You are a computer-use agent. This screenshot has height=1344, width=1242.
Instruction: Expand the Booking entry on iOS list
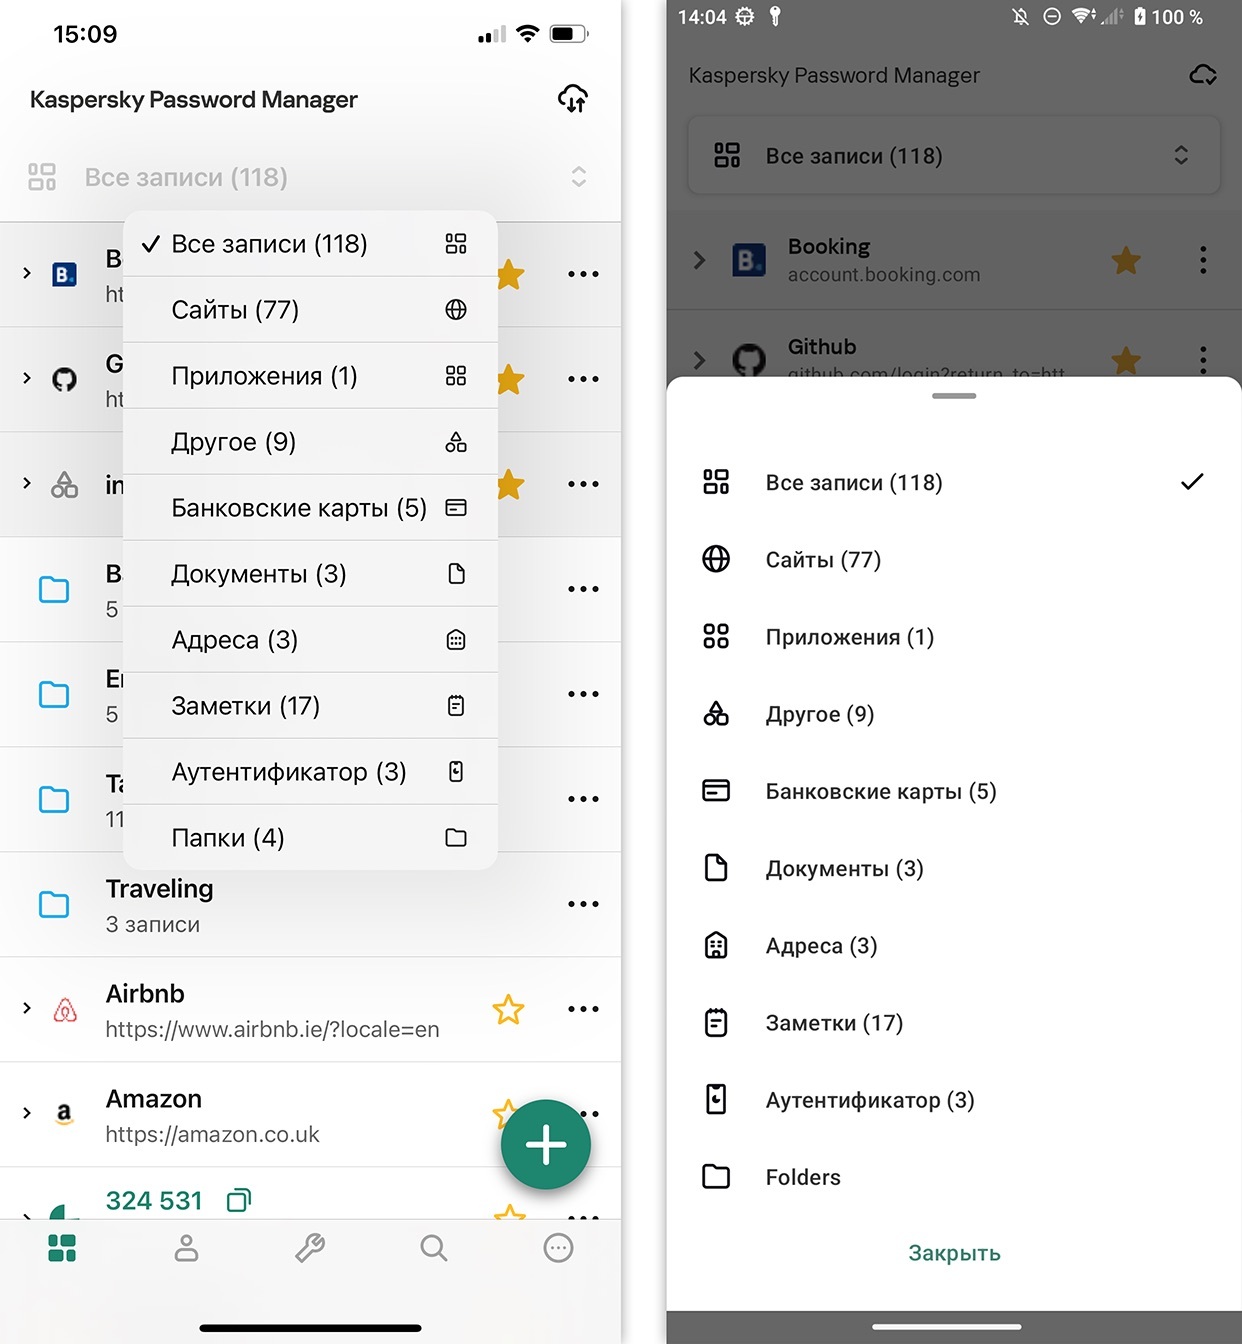tap(27, 273)
